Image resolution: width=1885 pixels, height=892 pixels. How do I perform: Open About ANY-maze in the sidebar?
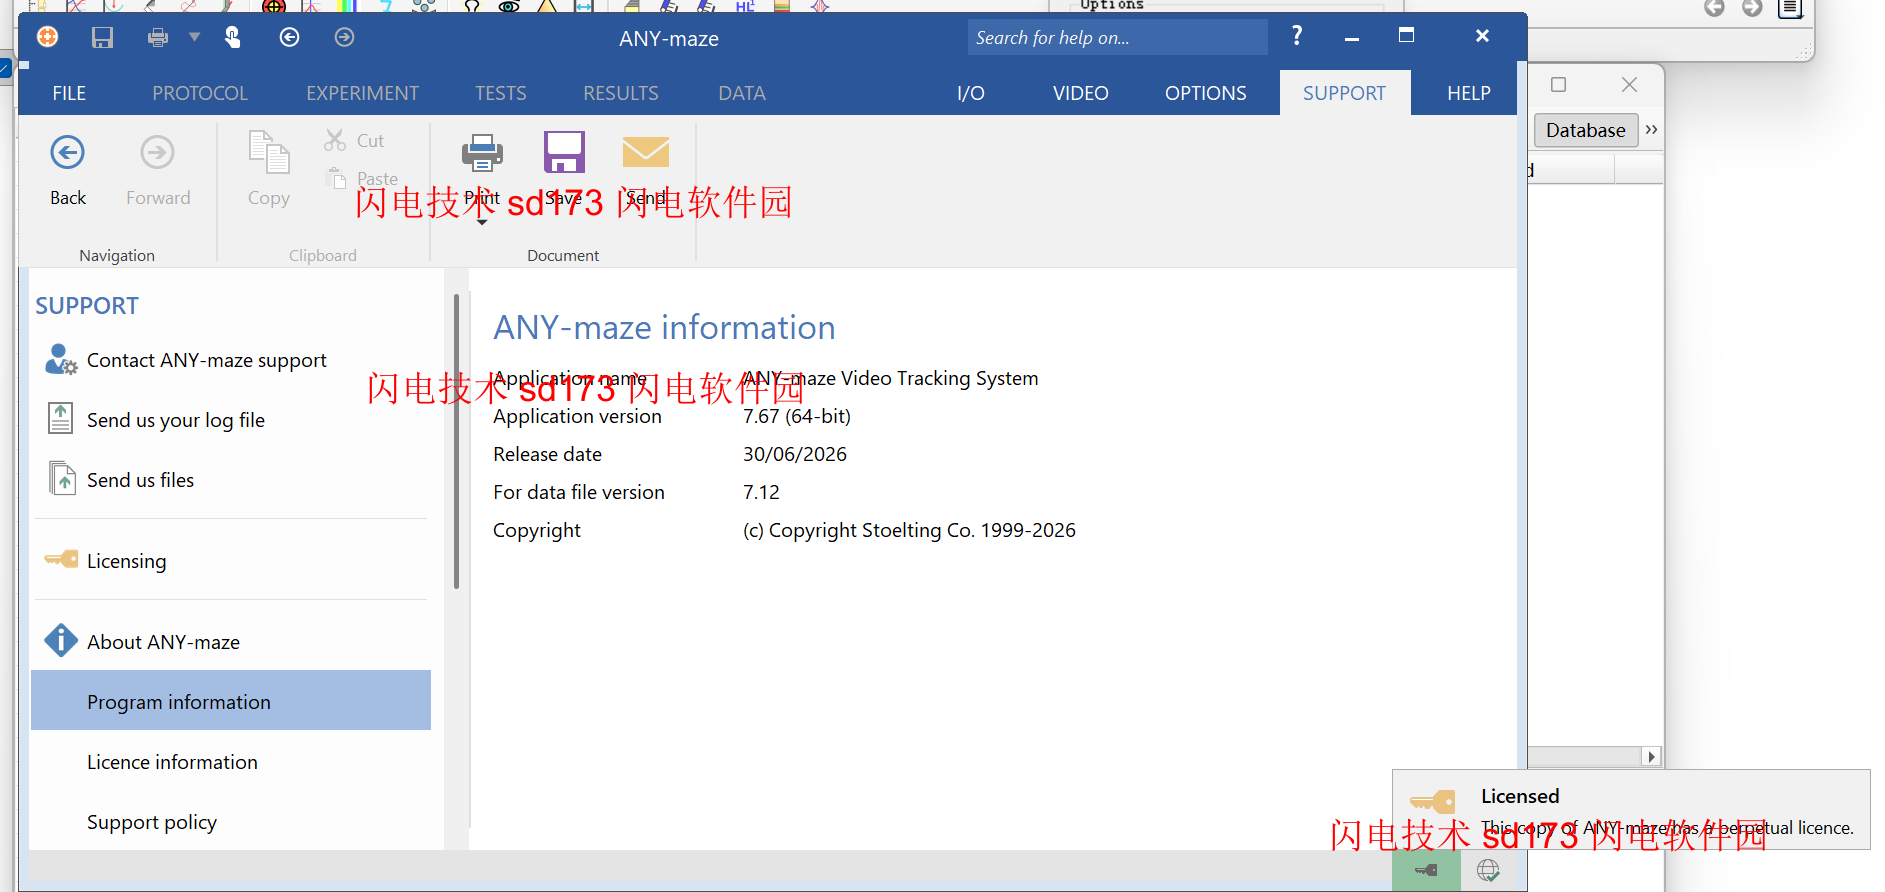tap(164, 642)
